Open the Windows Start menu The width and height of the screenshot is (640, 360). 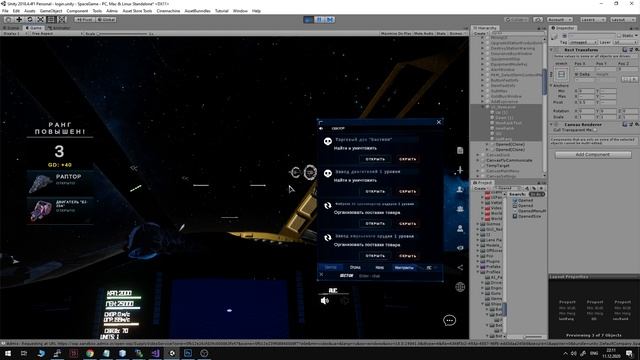pyautogui.click(x=8, y=353)
